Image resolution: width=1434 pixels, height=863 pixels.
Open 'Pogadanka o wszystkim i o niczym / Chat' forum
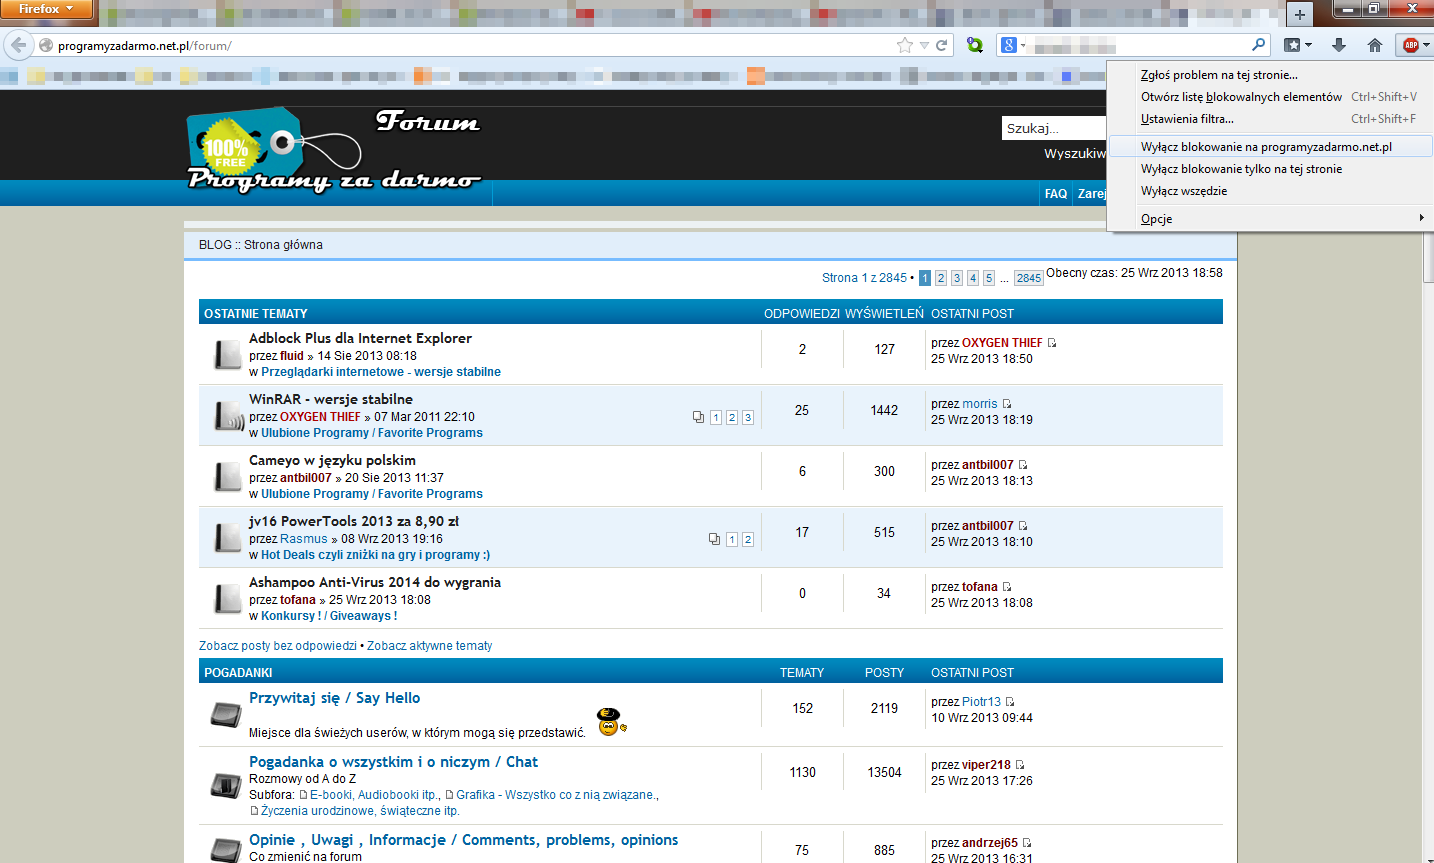point(393,762)
